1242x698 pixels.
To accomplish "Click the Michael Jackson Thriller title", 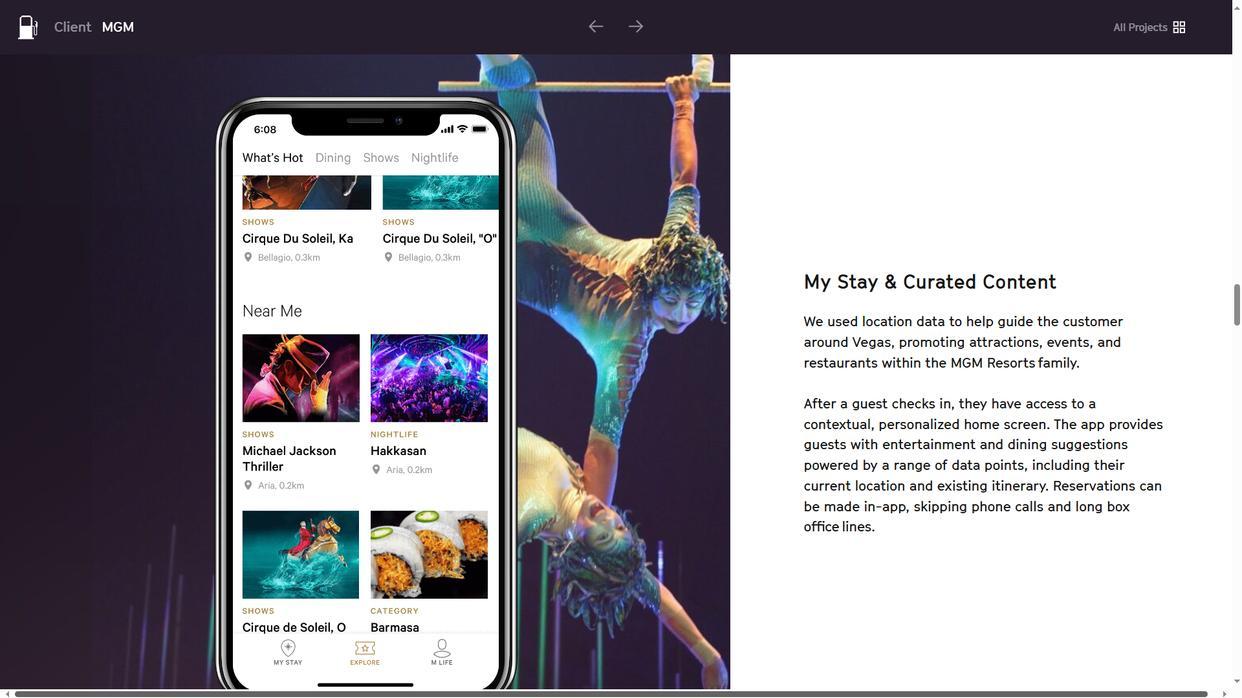I will pos(289,459).
